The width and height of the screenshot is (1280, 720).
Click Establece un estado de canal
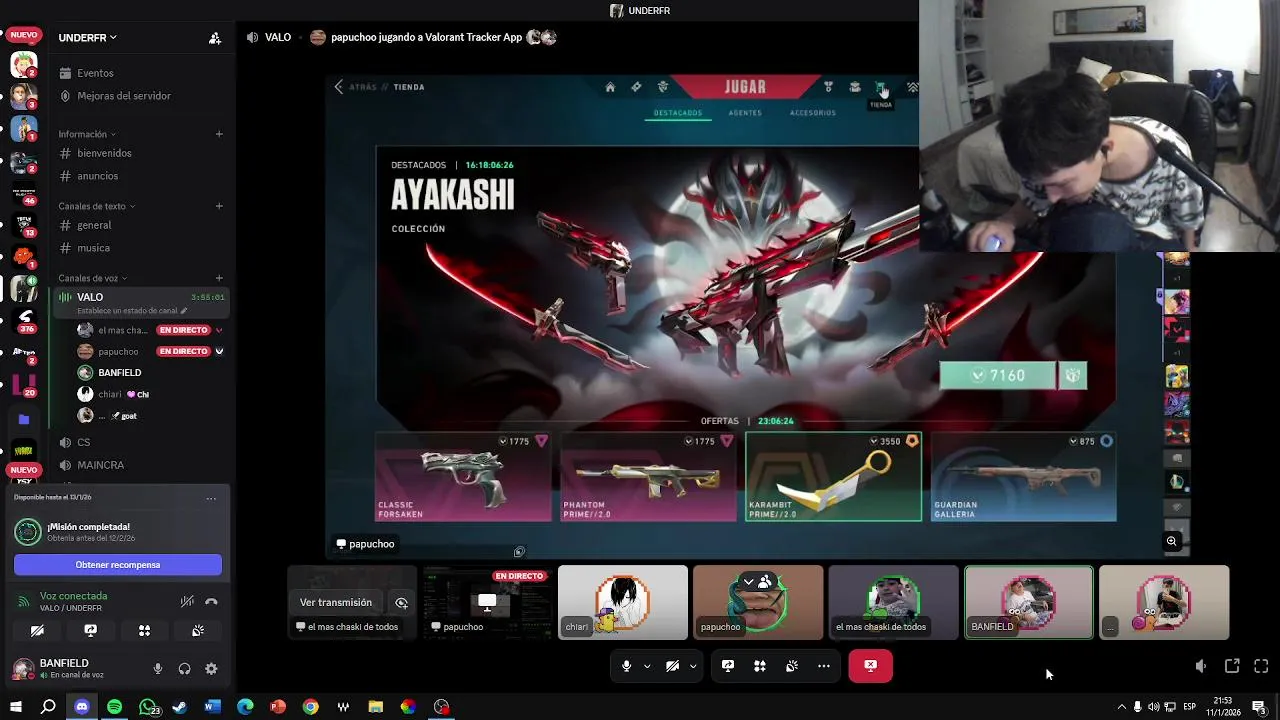tap(132, 311)
